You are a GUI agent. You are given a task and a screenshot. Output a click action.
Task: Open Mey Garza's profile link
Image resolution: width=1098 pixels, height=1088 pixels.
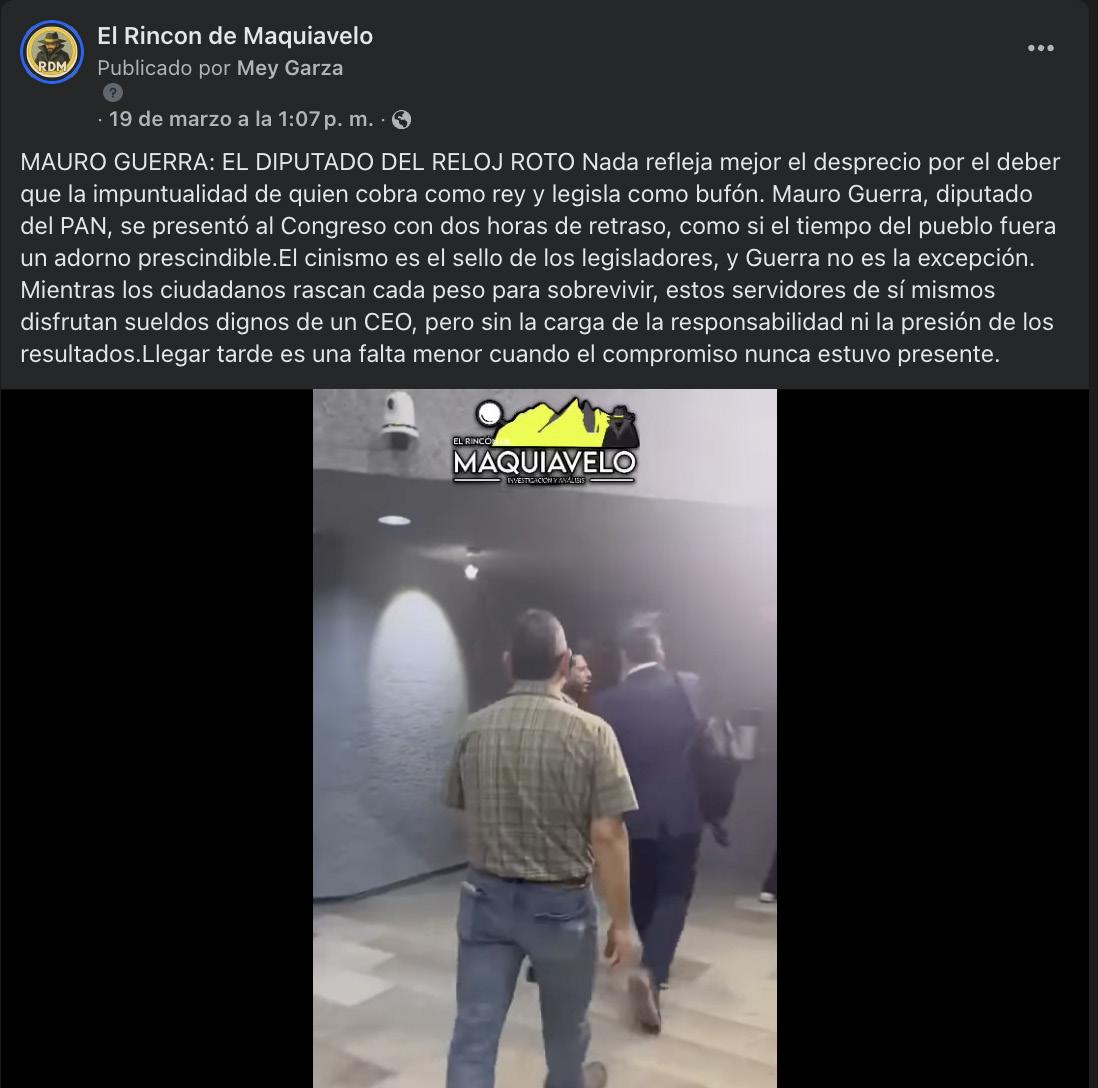click(290, 68)
